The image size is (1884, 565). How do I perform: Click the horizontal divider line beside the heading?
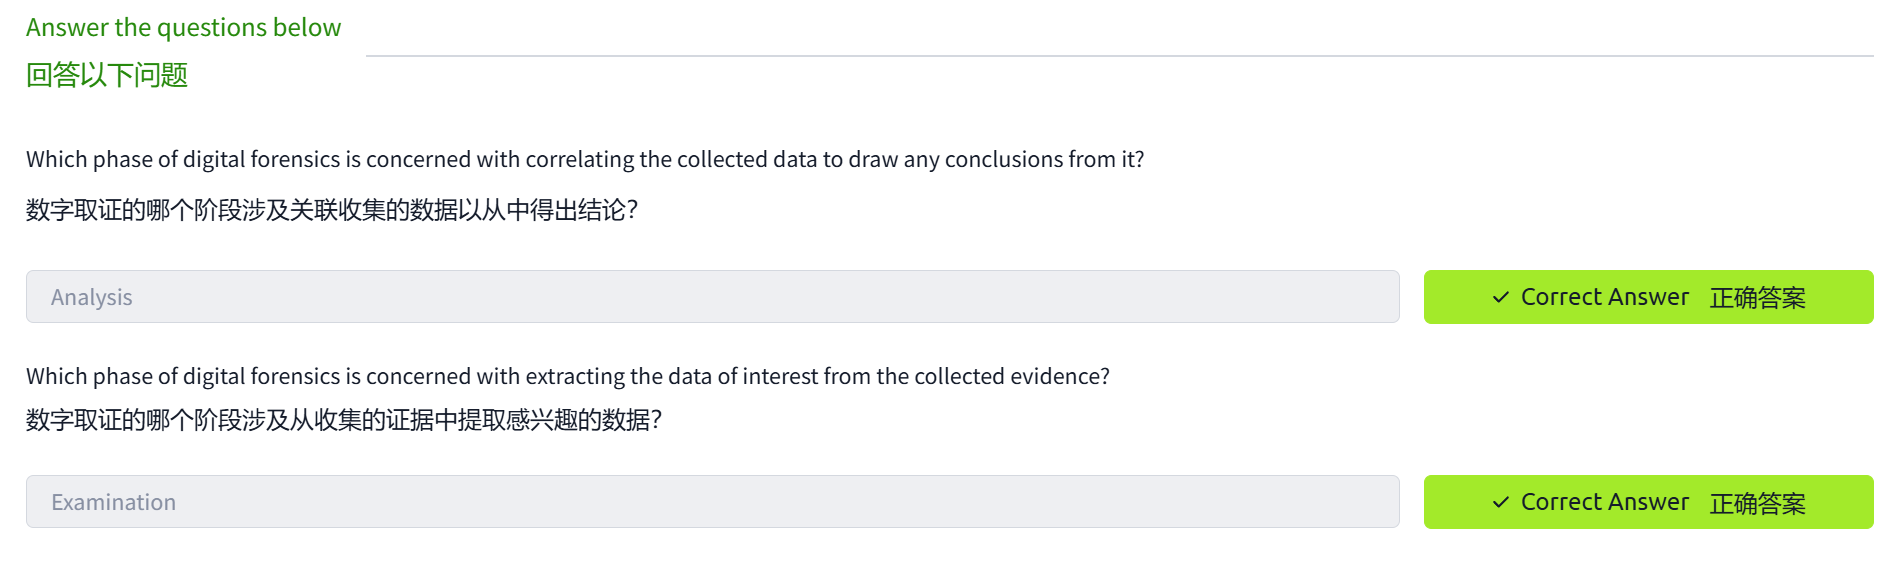(x=1119, y=56)
